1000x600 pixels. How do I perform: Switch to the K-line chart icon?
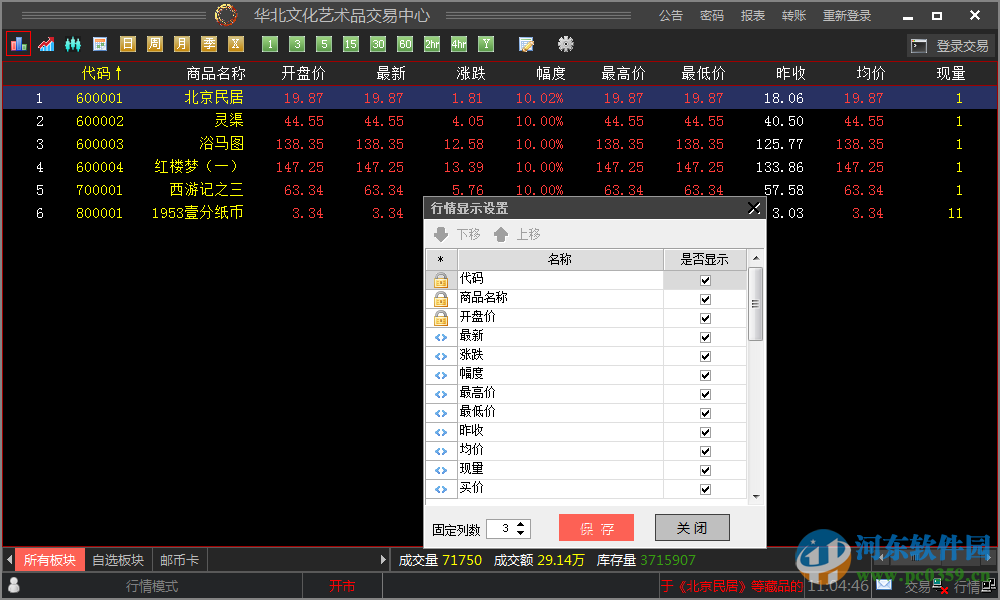click(x=72, y=44)
